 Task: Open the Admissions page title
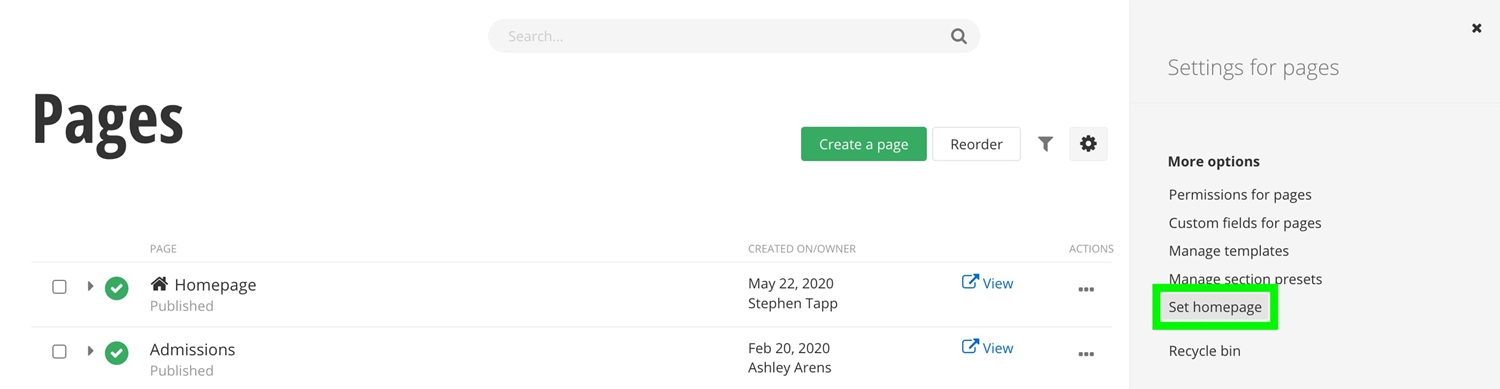point(192,350)
